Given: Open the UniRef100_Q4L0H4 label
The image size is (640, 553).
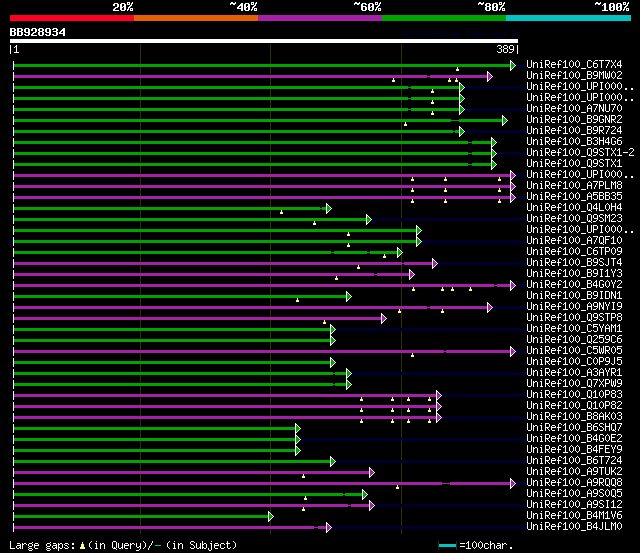Looking at the screenshot, I should [574, 208].
